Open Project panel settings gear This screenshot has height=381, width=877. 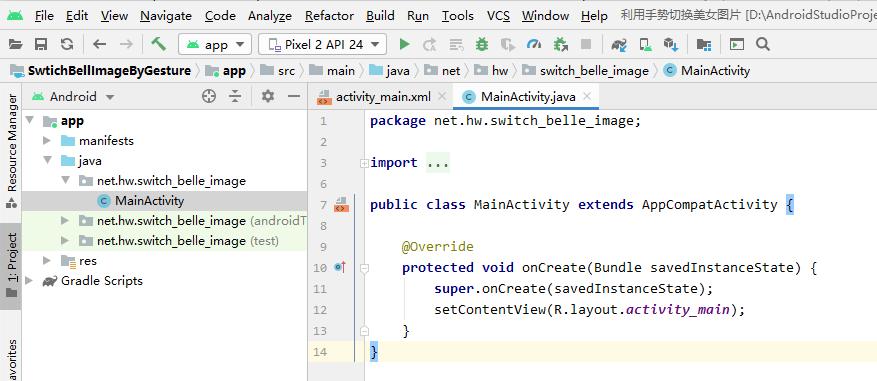[268, 96]
